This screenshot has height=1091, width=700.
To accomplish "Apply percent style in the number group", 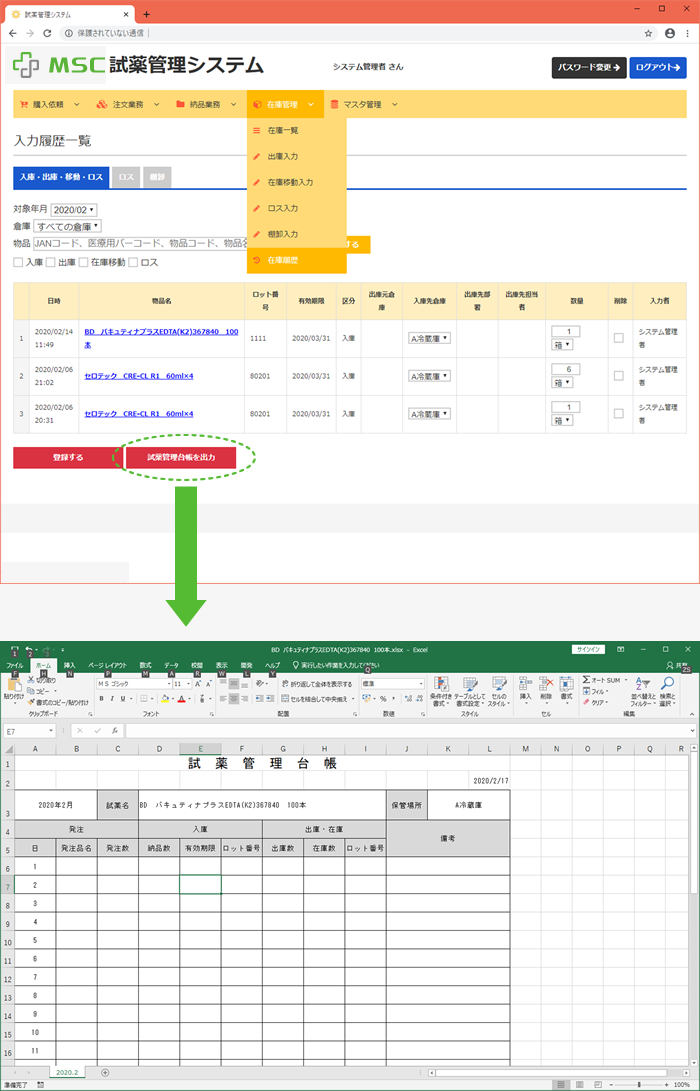I will coord(383,698).
